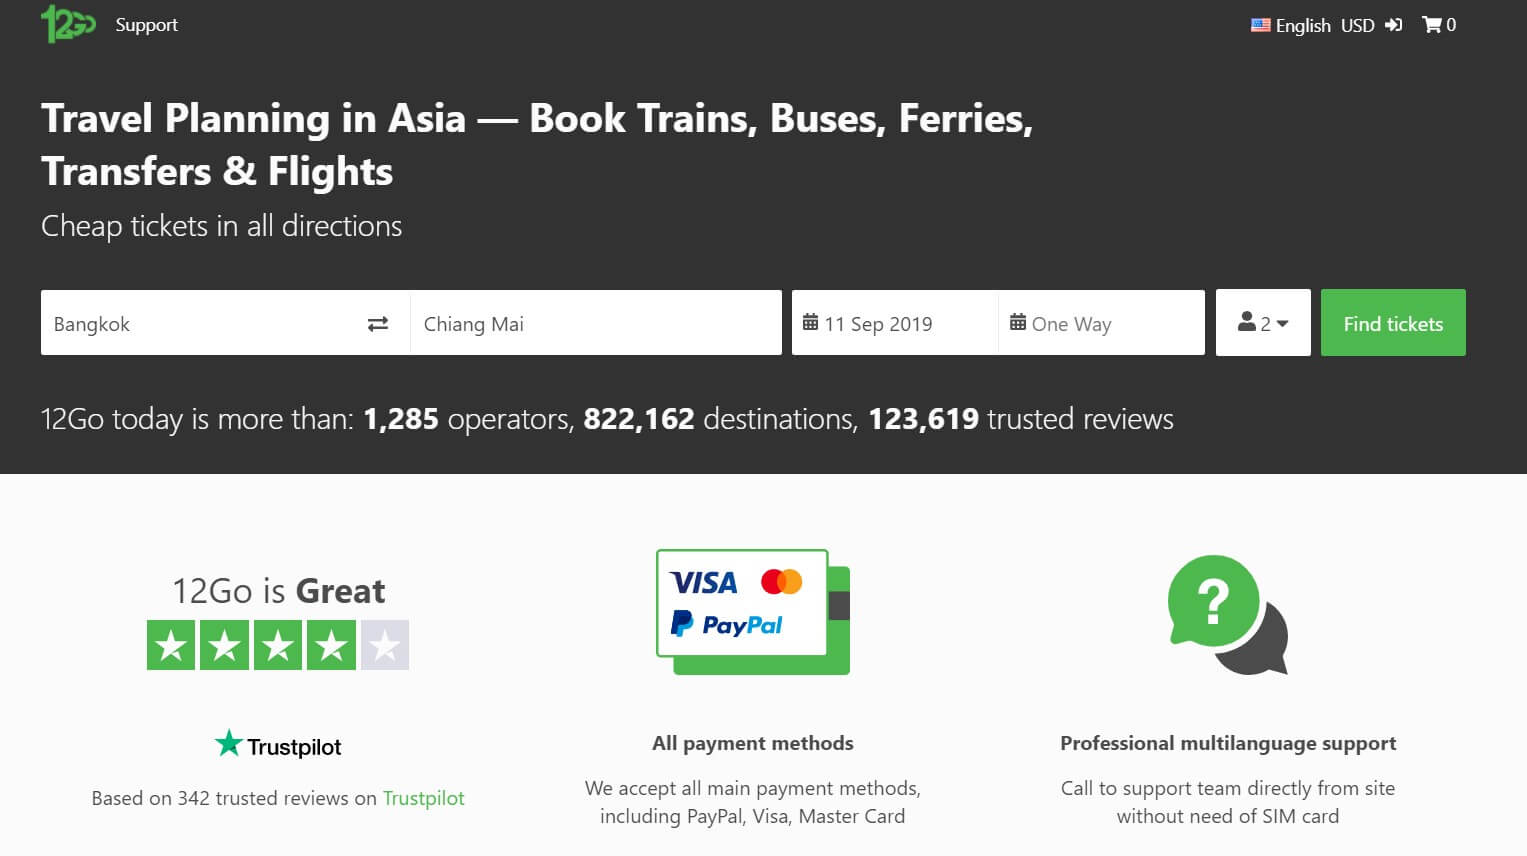Follow the green Trustpilot reviews link

coord(423,798)
